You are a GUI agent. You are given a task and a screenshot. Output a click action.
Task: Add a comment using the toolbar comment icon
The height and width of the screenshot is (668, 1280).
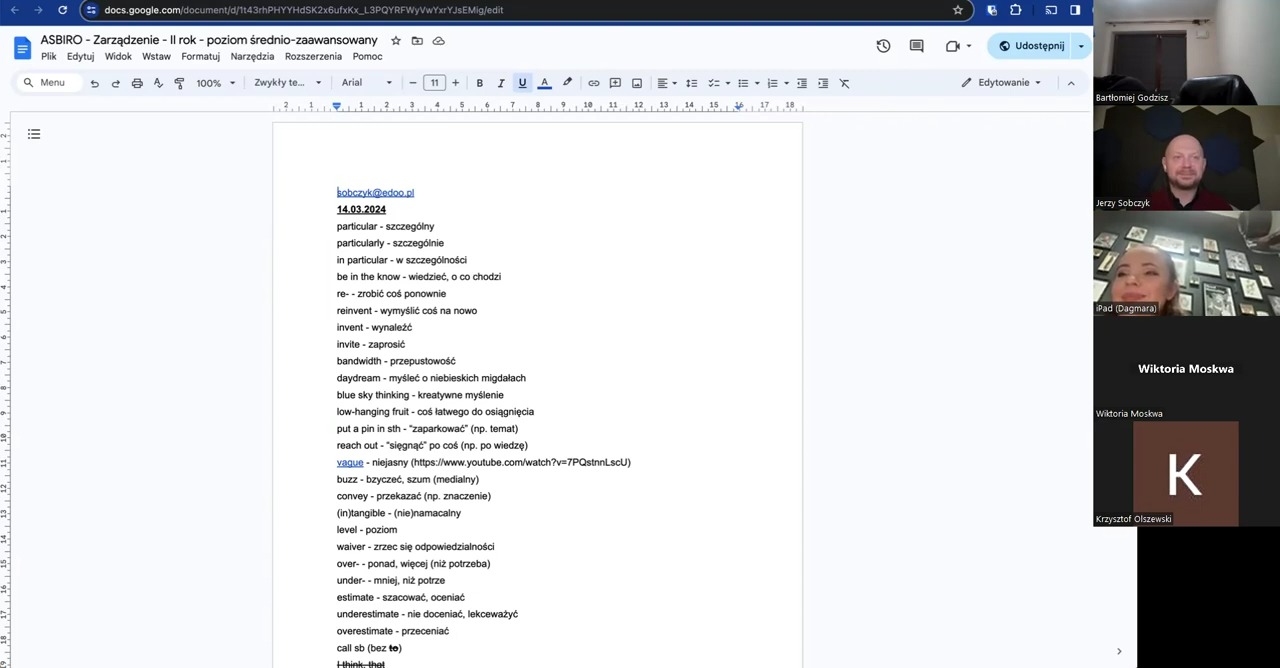pos(615,83)
